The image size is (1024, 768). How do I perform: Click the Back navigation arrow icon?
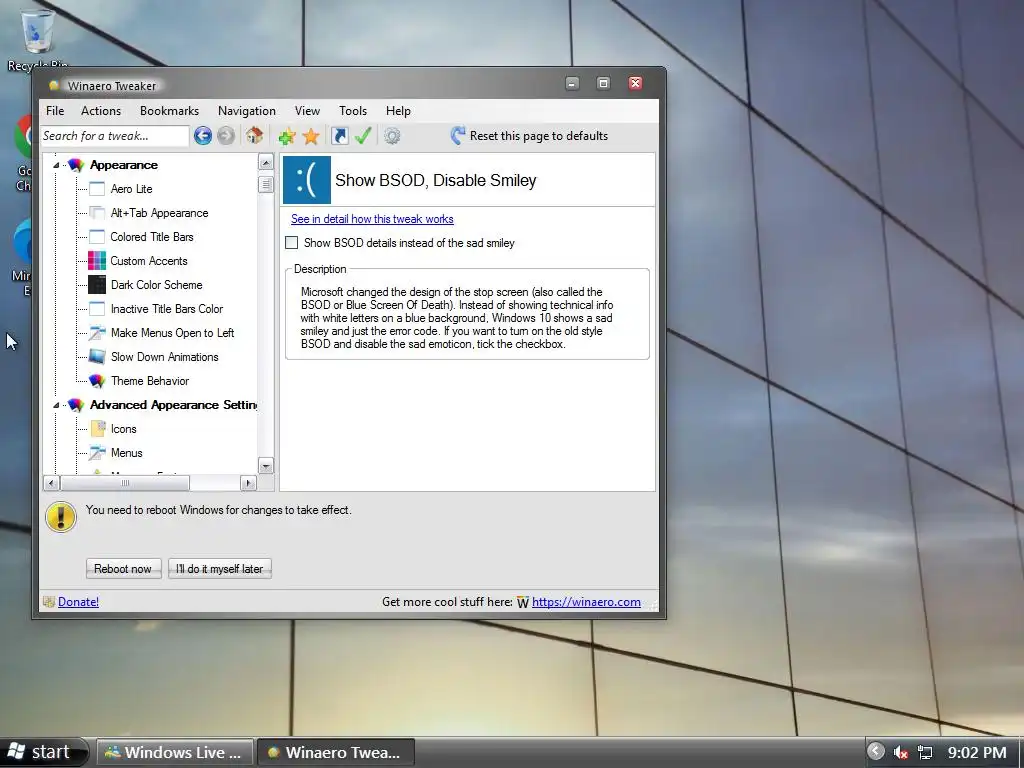pyautogui.click(x=202, y=136)
